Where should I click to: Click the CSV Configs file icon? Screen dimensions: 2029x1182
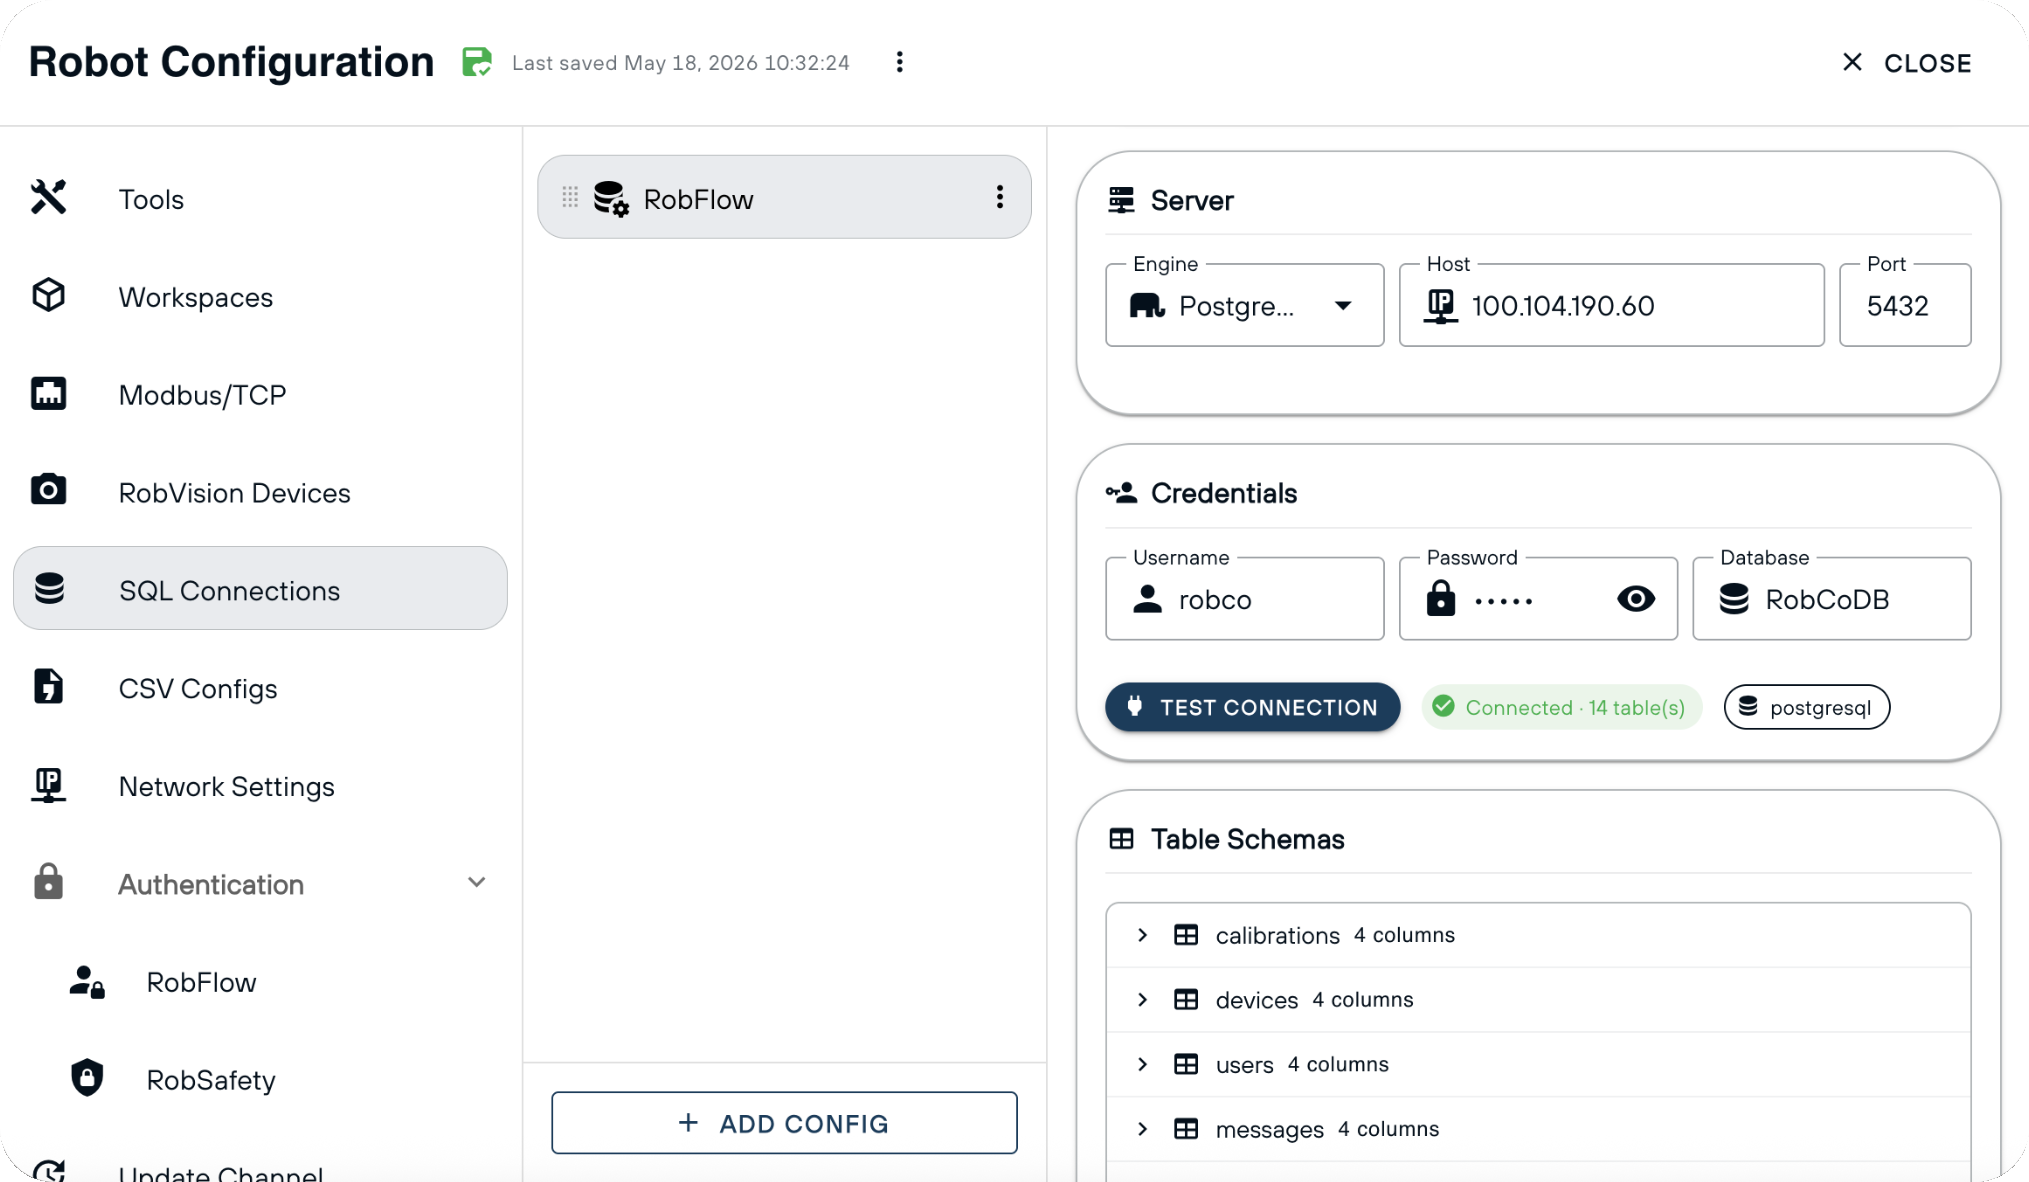[x=48, y=686]
